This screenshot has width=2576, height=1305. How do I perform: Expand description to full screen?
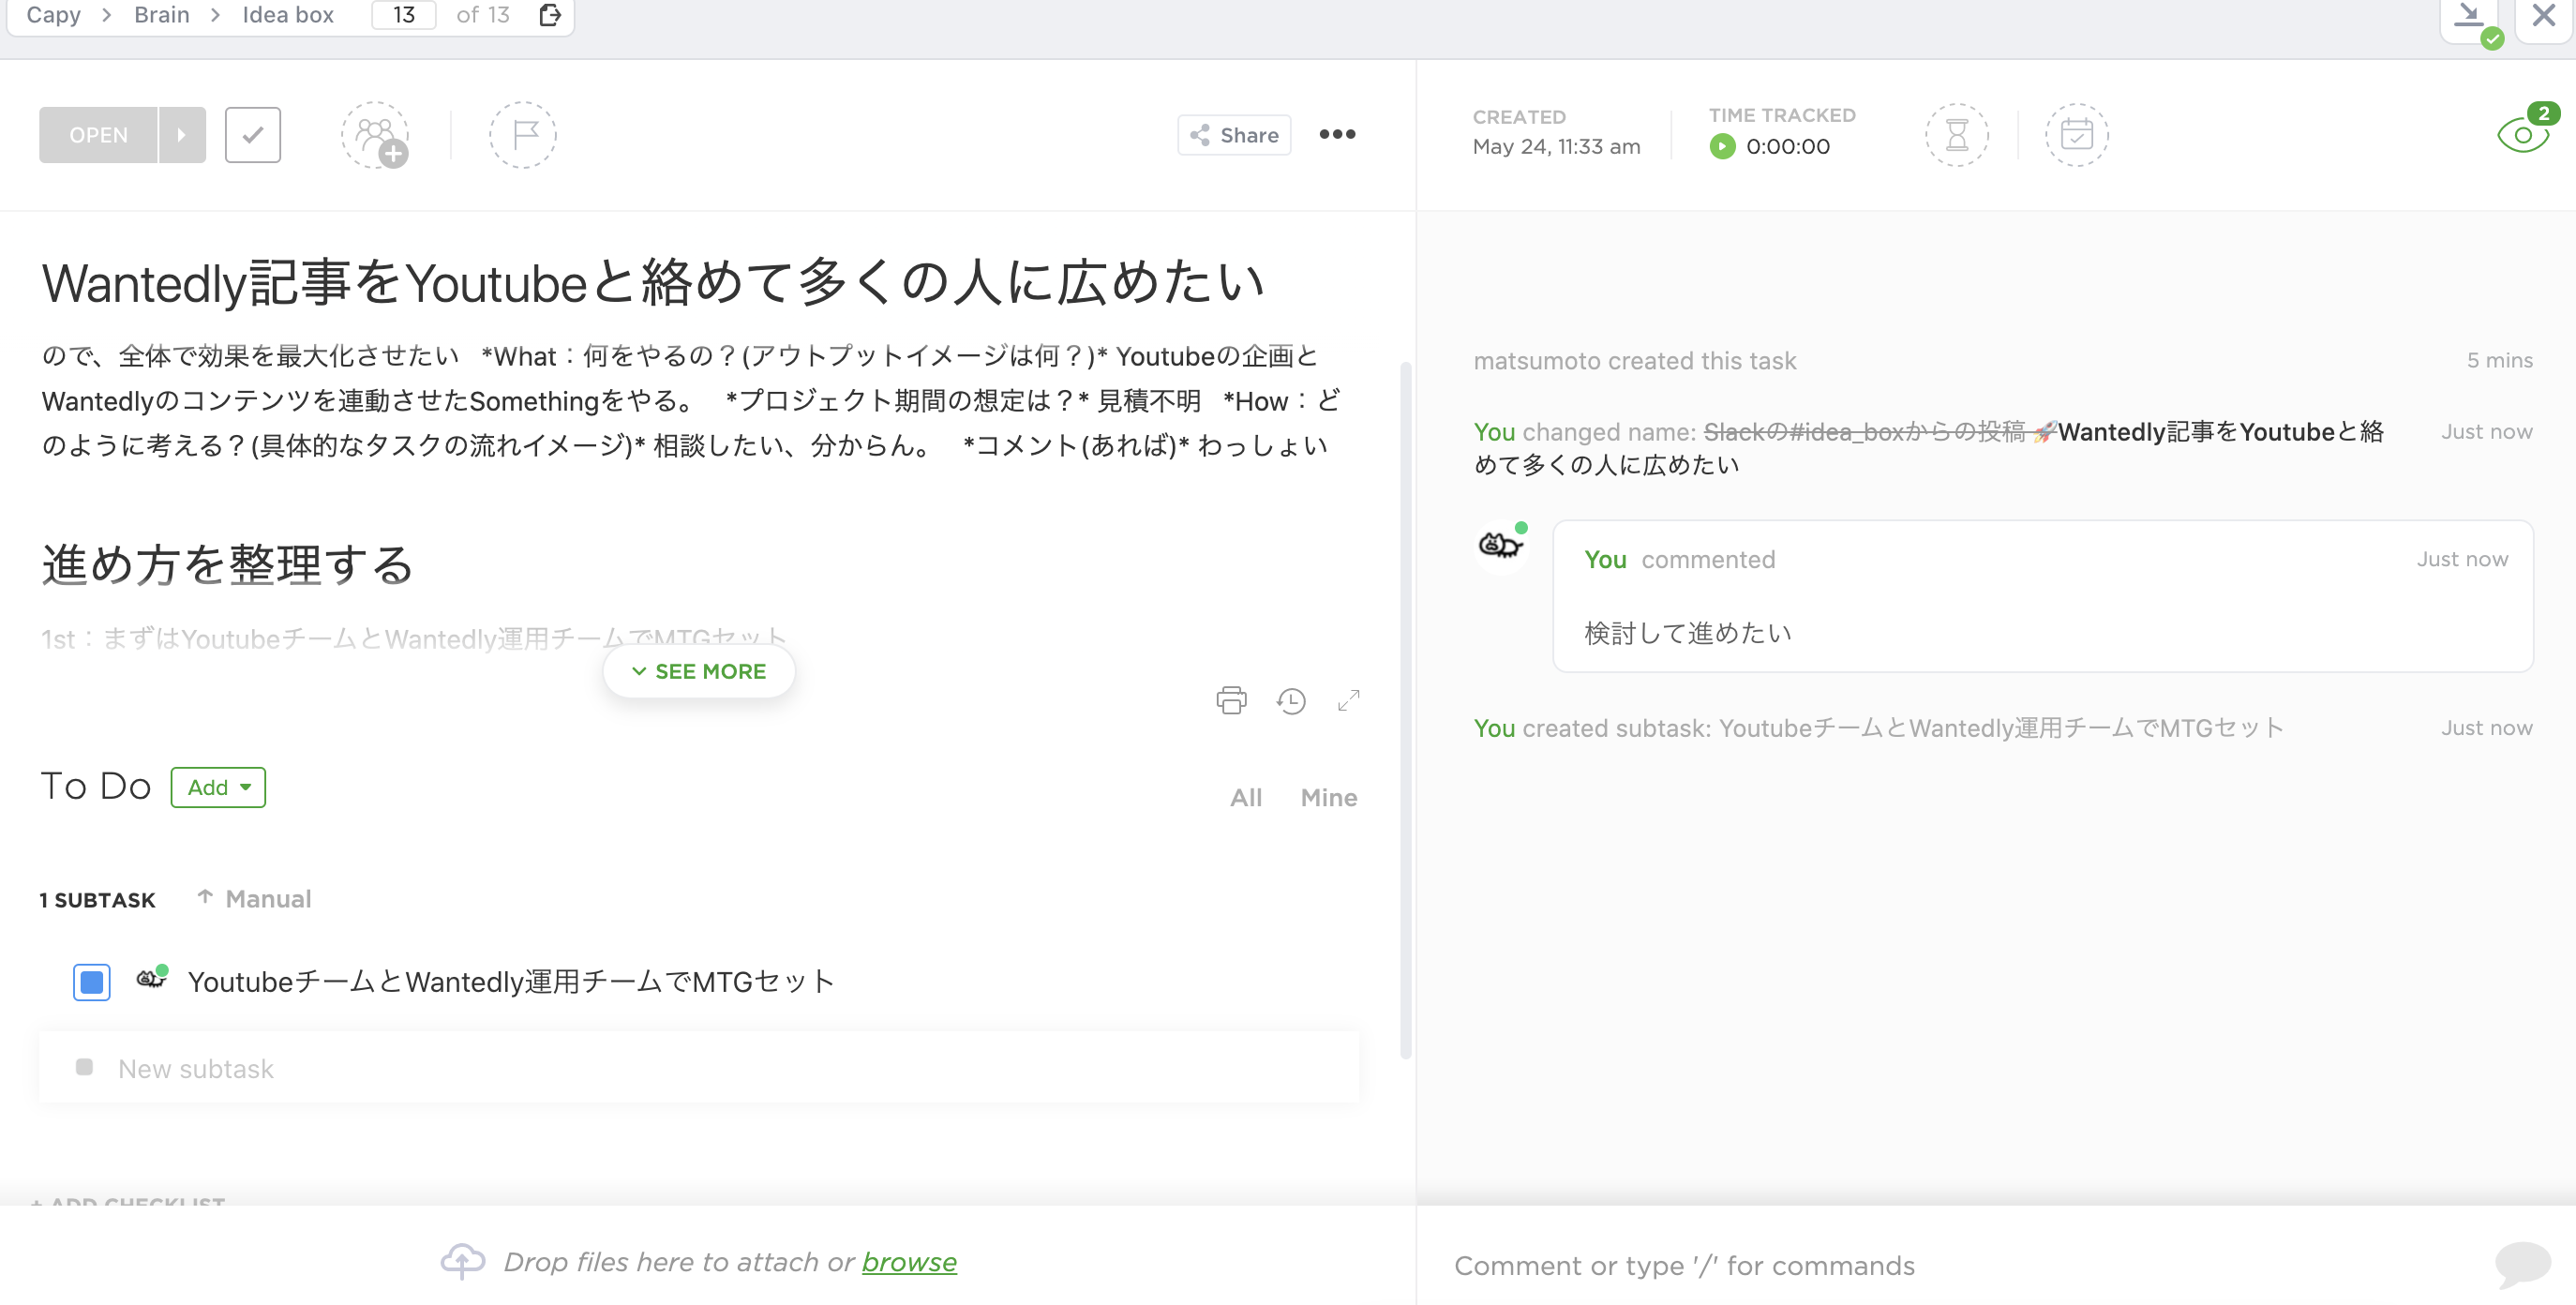click(1349, 701)
